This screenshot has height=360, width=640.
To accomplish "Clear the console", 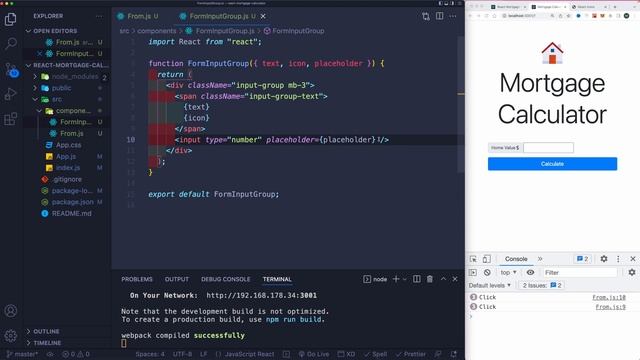I will (487, 272).
